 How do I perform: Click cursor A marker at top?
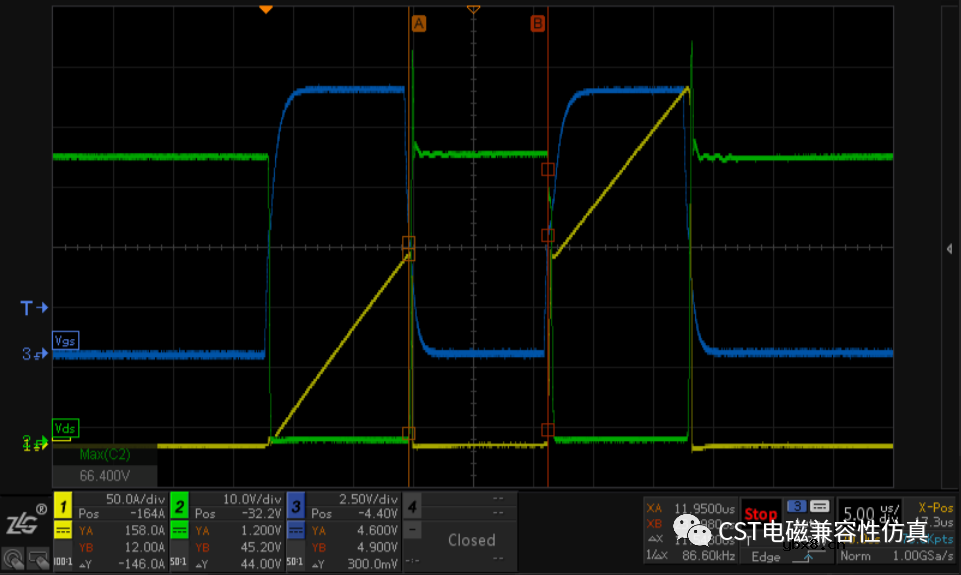click(x=418, y=23)
